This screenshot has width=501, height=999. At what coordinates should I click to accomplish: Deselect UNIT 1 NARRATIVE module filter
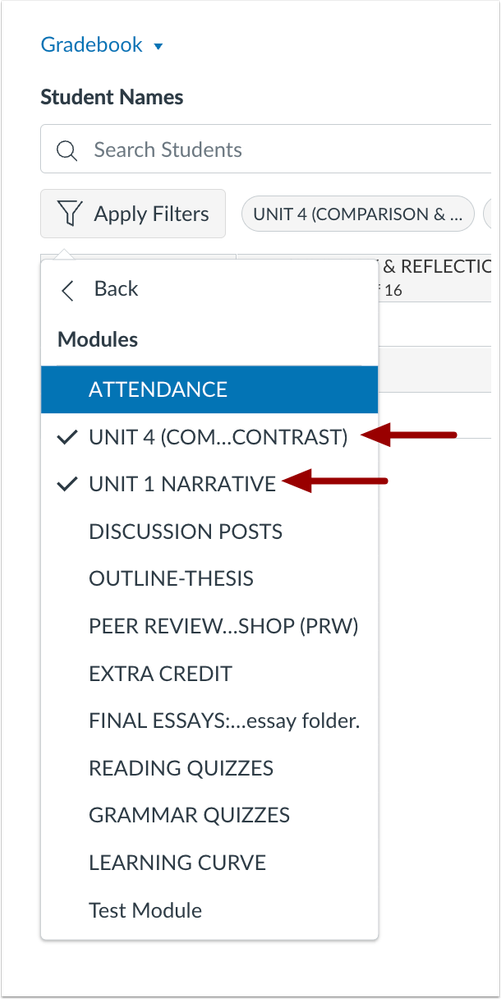[x=210, y=484]
